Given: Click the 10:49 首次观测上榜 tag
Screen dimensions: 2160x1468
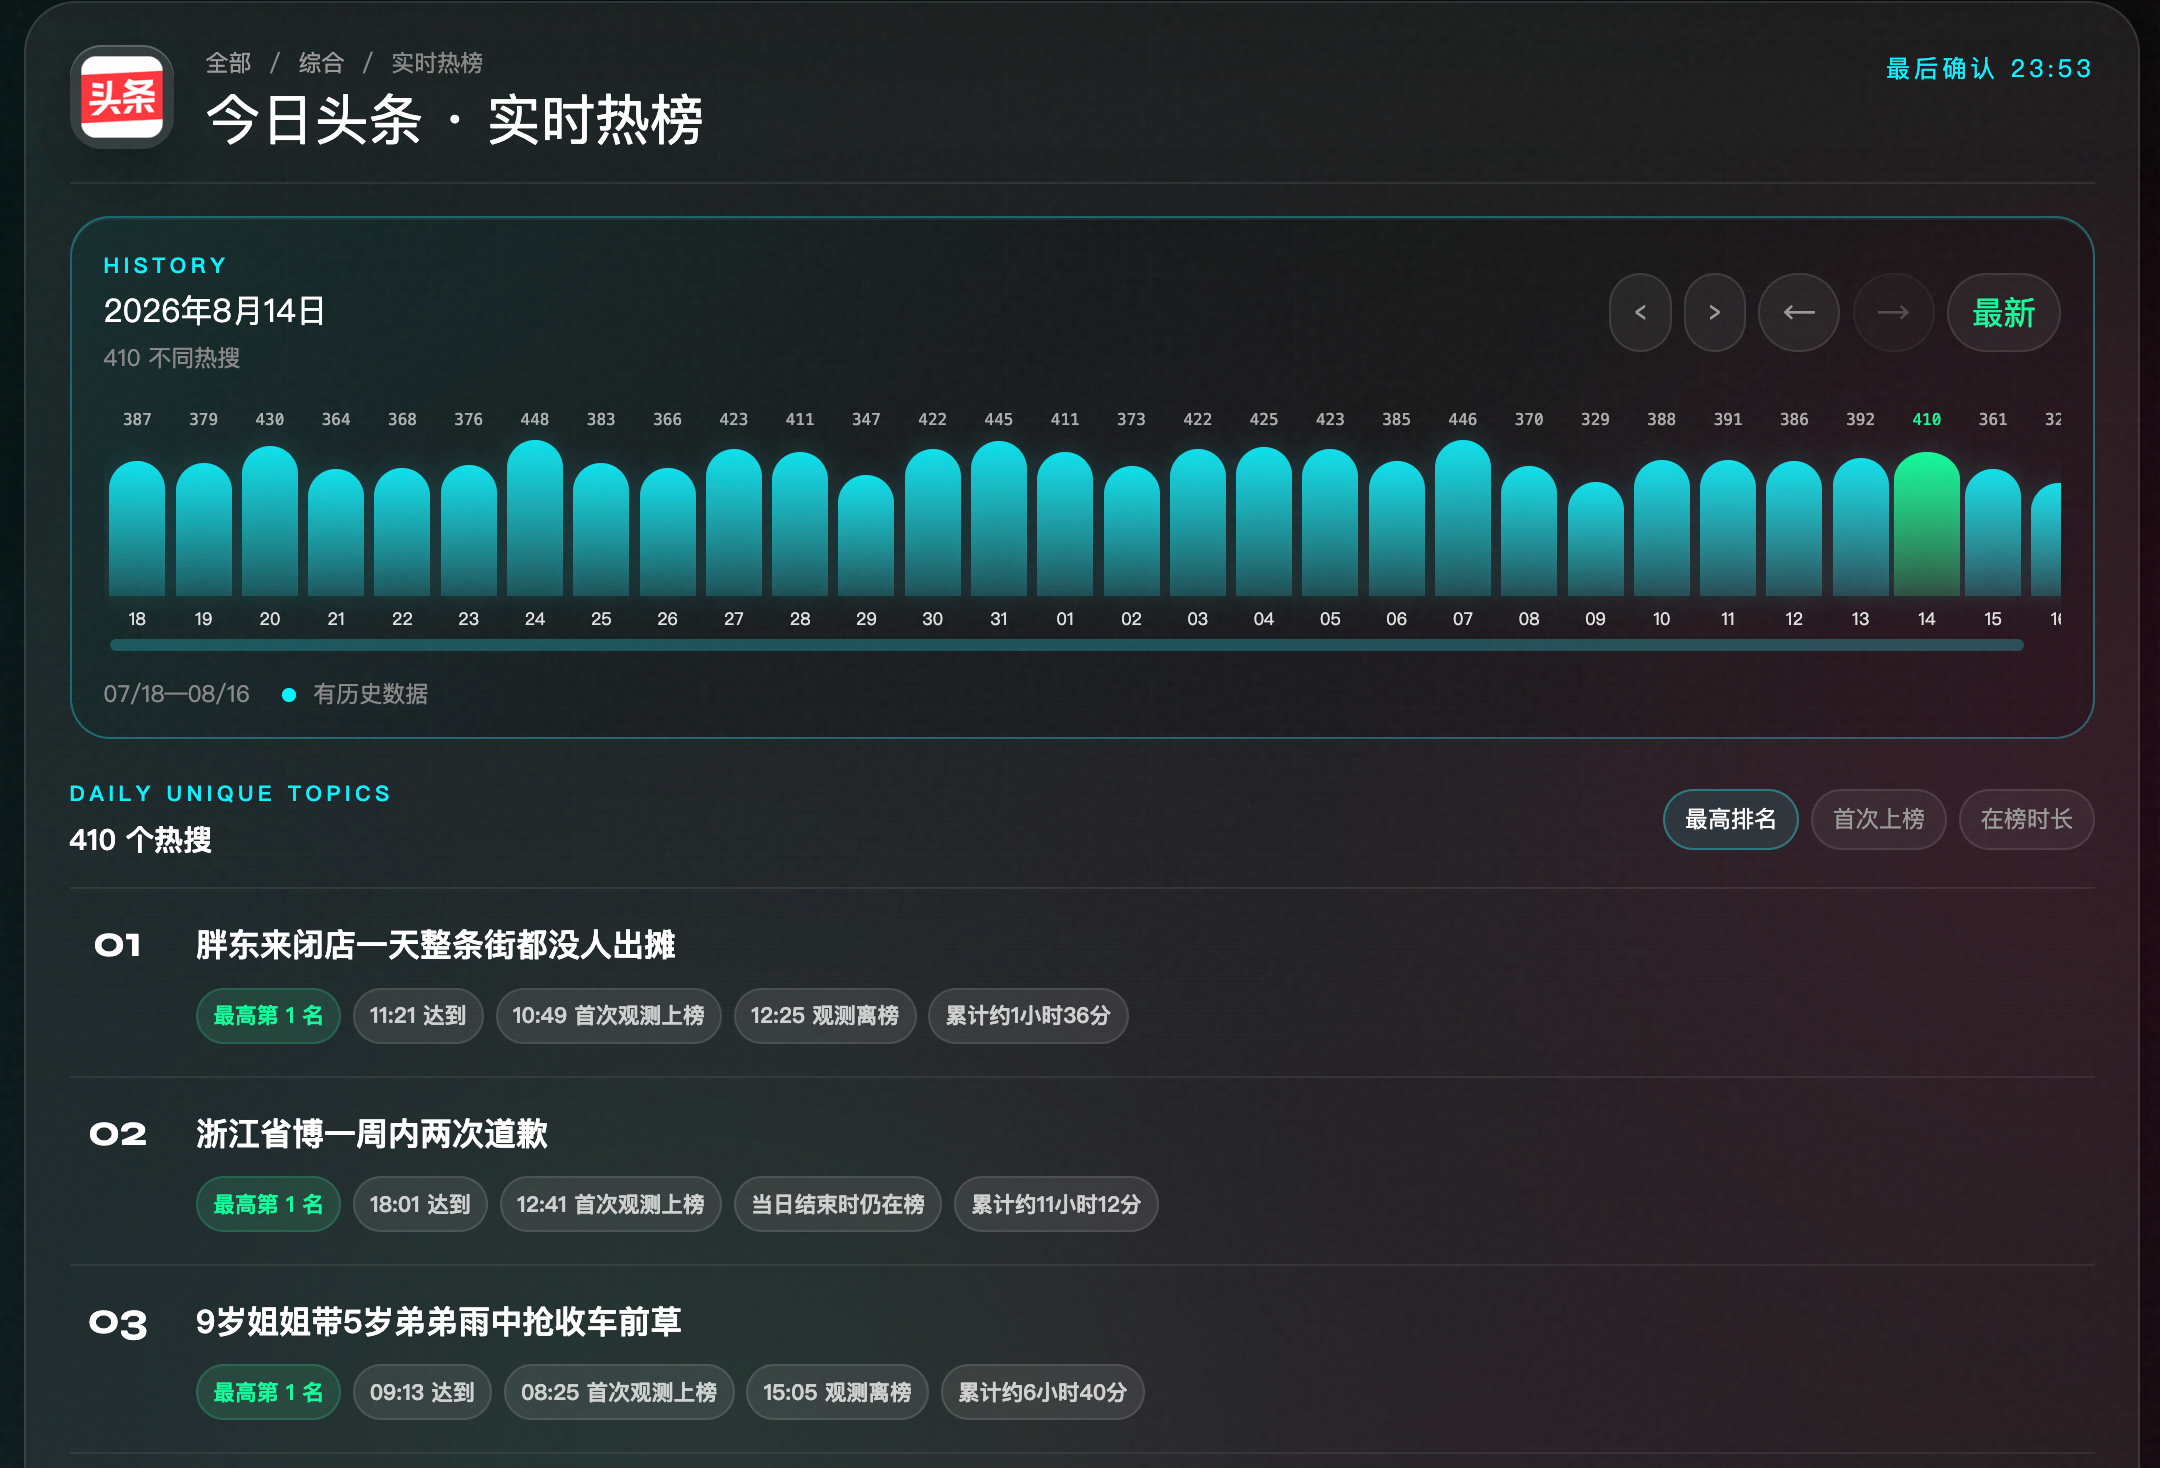Looking at the screenshot, I should tap(608, 1016).
